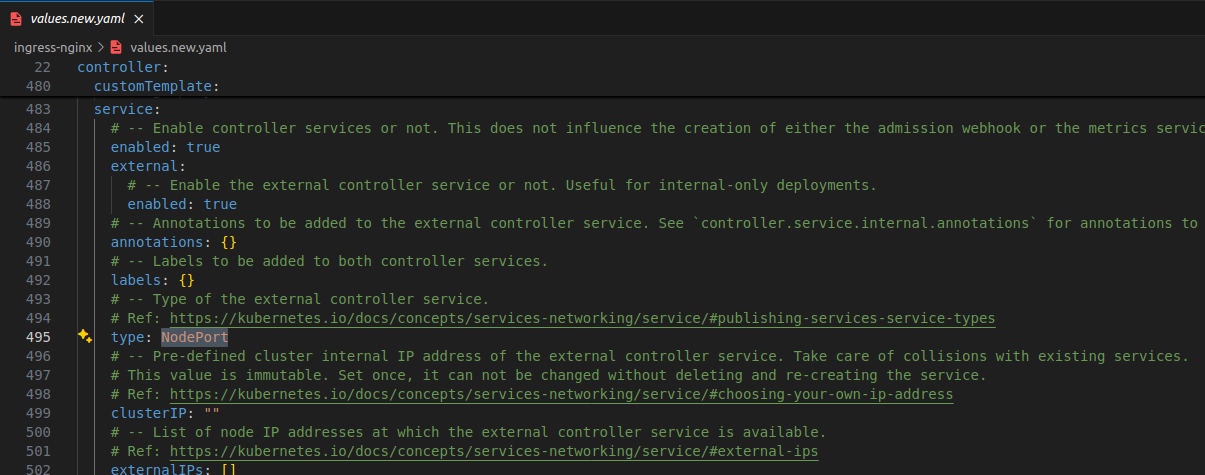Click the labels empty braces value

(186, 280)
